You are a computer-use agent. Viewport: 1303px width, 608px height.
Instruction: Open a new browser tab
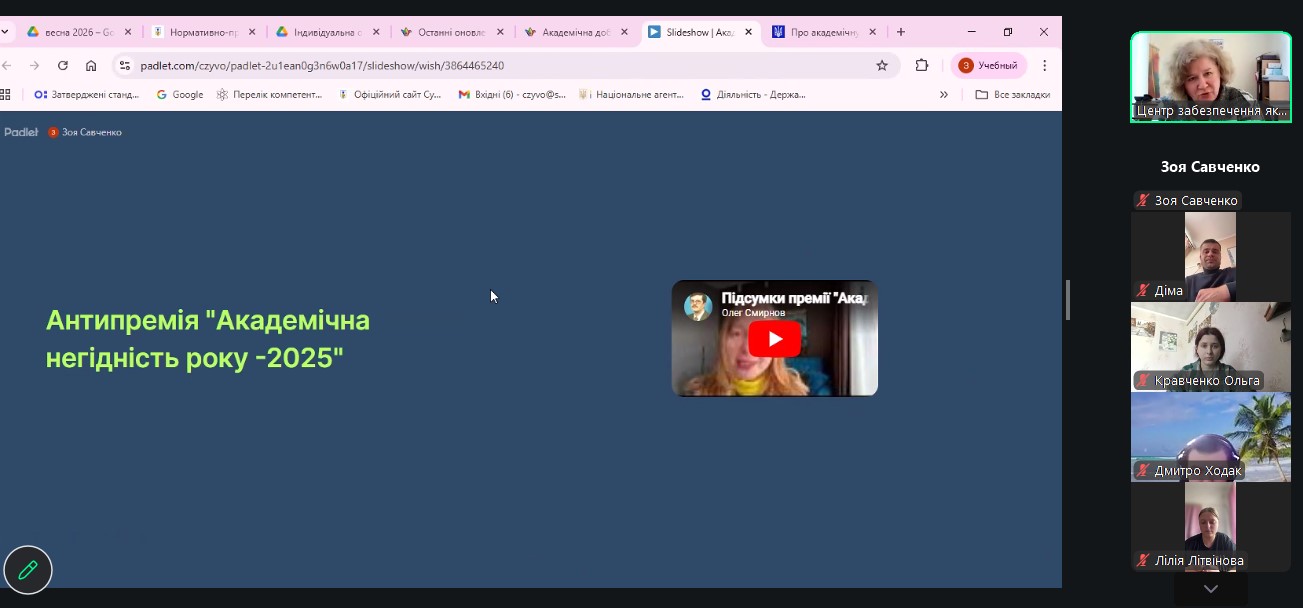coord(900,32)
